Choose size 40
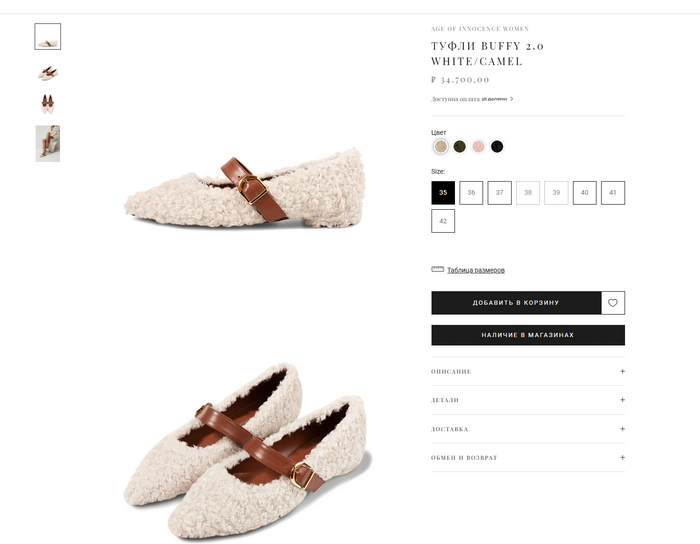 [585, 193]
